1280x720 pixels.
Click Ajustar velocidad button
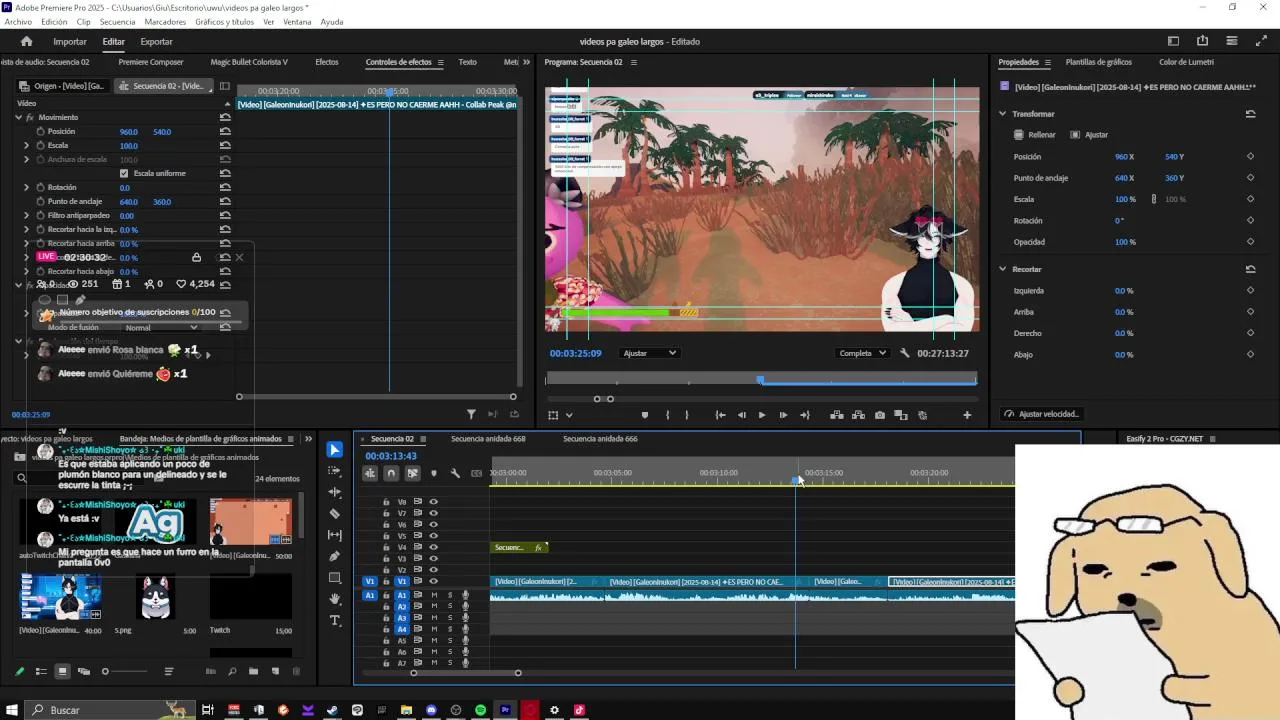point(1043,414)
